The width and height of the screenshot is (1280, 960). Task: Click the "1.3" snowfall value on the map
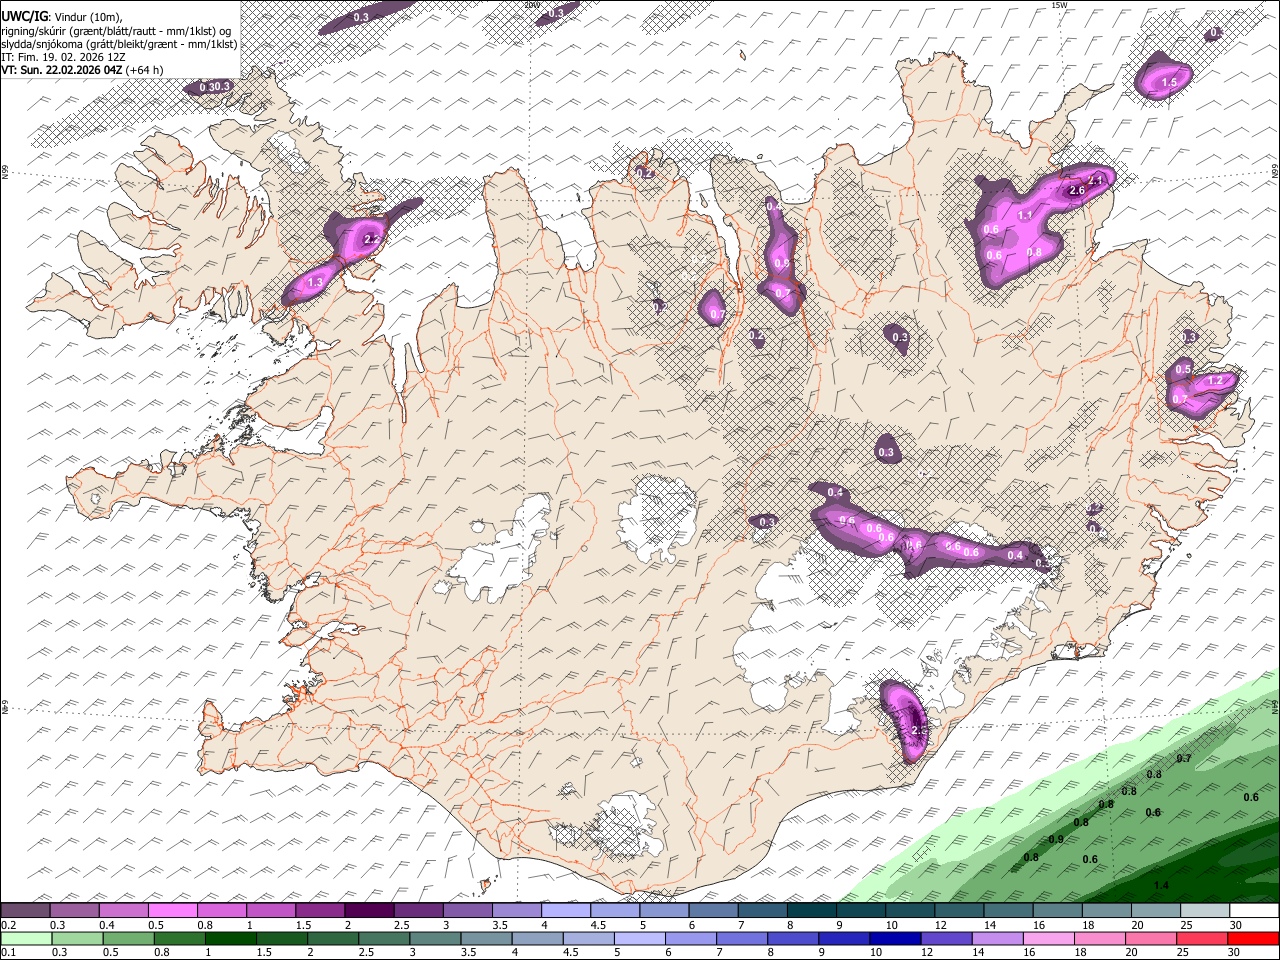point(315,283)
